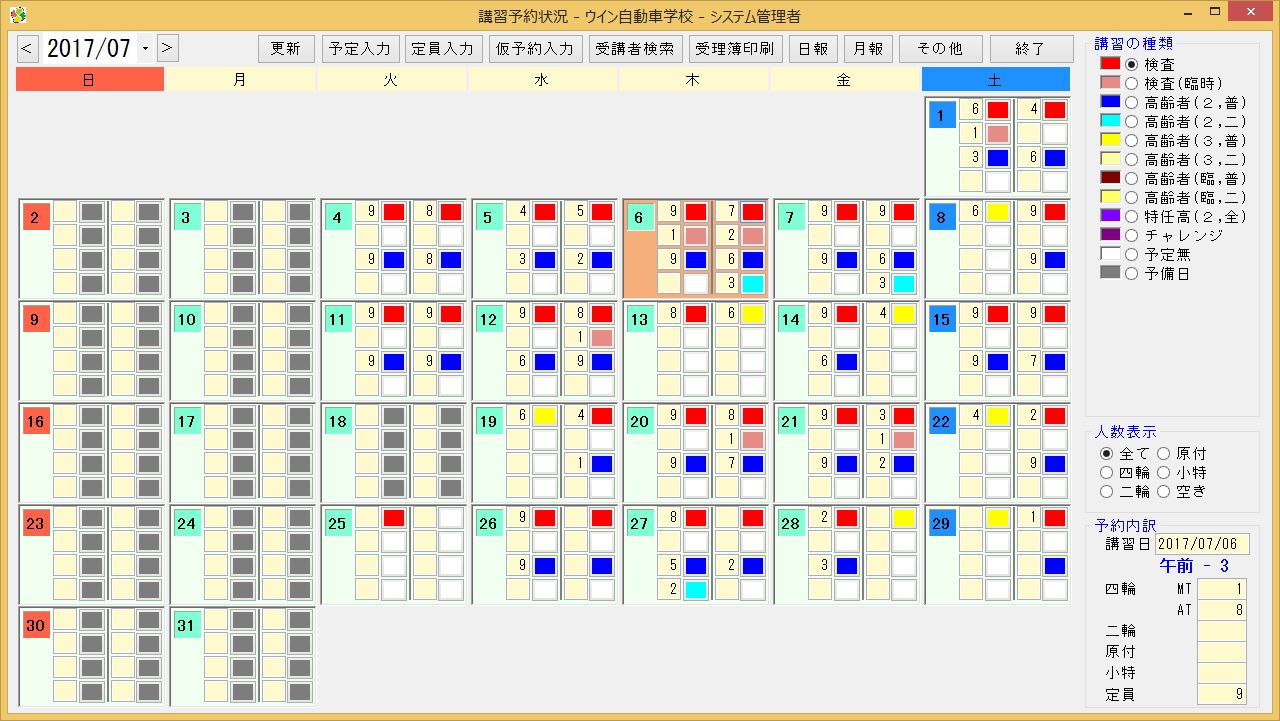Click cyan slot on day 27
Image resolution: width=1280 pixels, height=721 pixels.
(x=696, y=589)
